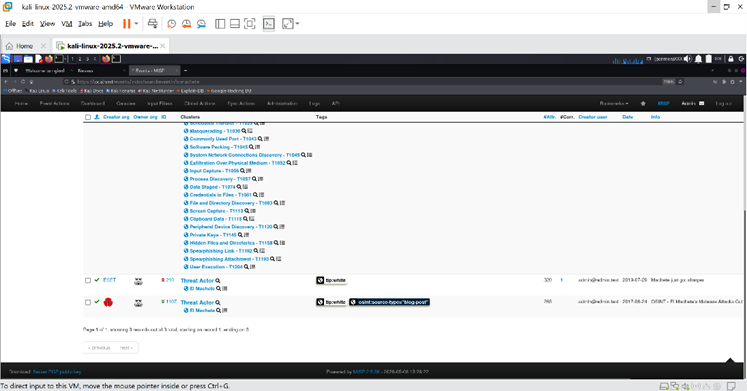Launch Firefox from the Kali panel
Viewport: 747px width, 391px height.
(49, 59)
